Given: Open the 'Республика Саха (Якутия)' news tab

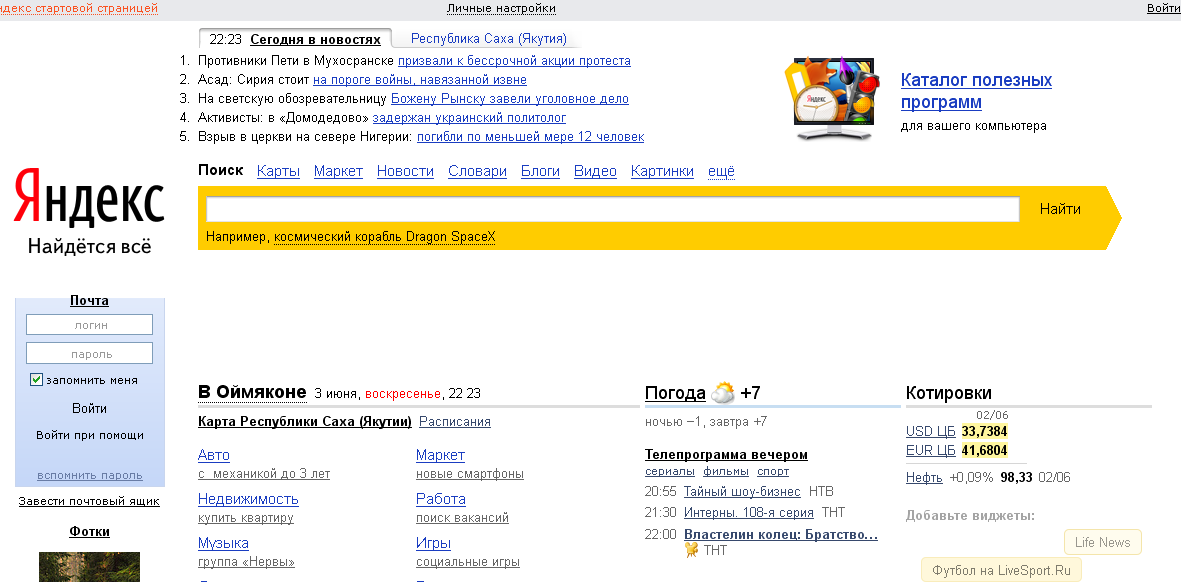Looking at the screenshot, I should [x=489, y=39].
